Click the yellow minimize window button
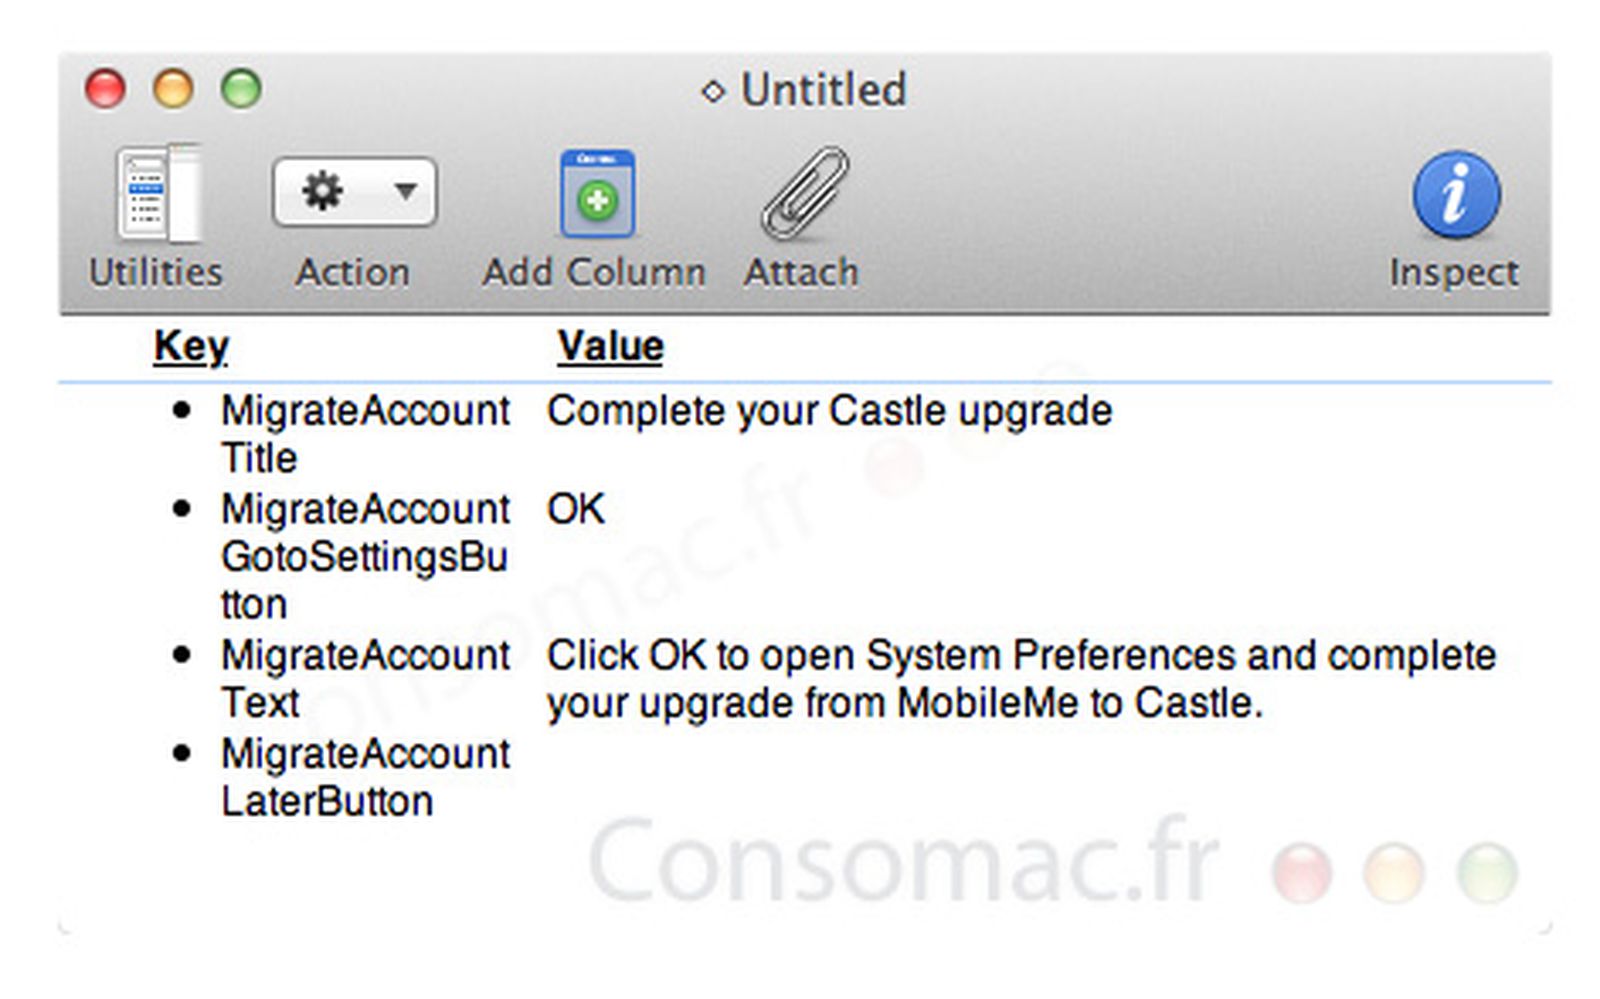 pos(173,88)
